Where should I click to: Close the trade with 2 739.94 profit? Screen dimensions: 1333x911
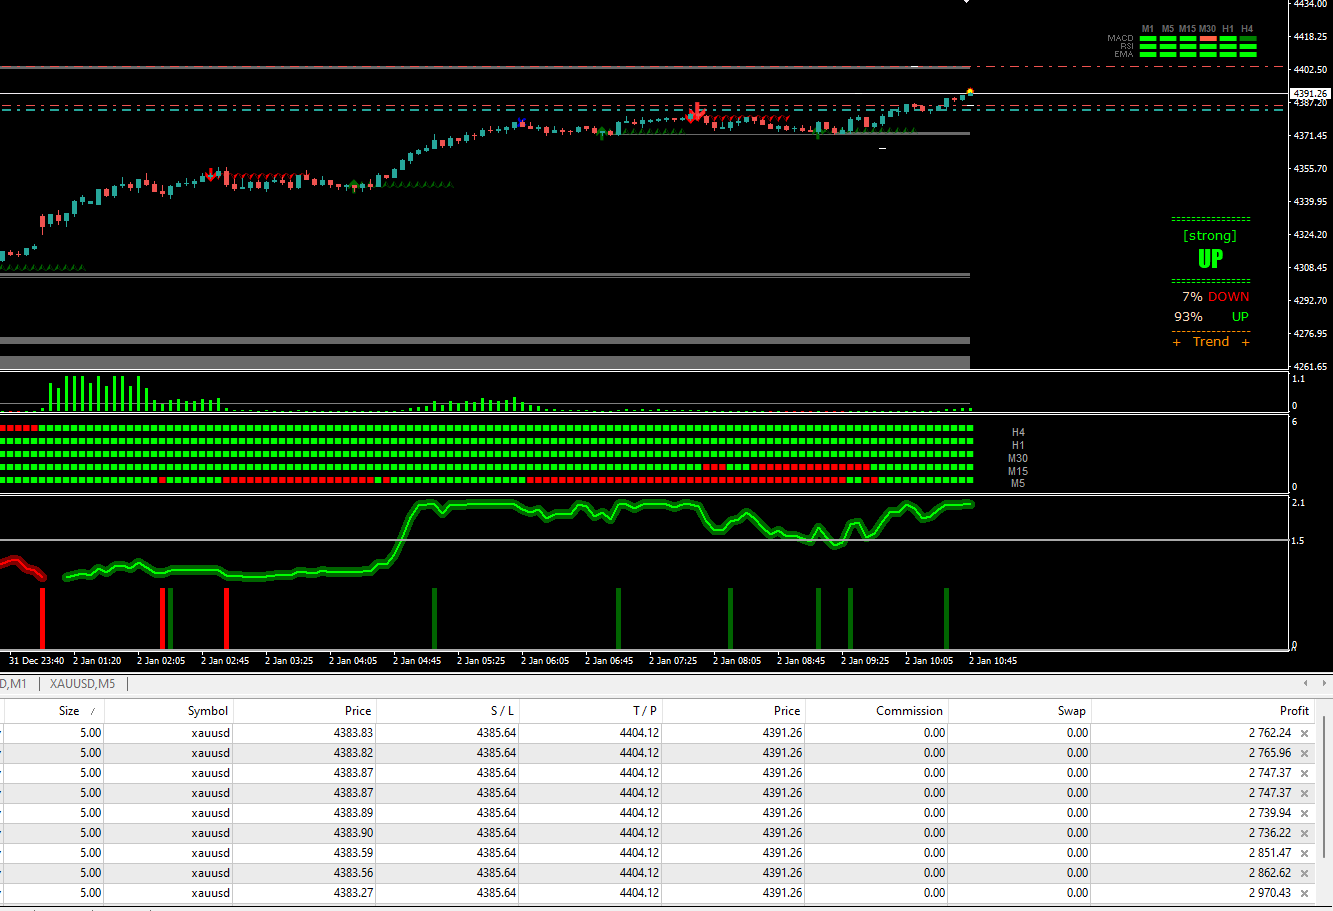(1304, 813)
